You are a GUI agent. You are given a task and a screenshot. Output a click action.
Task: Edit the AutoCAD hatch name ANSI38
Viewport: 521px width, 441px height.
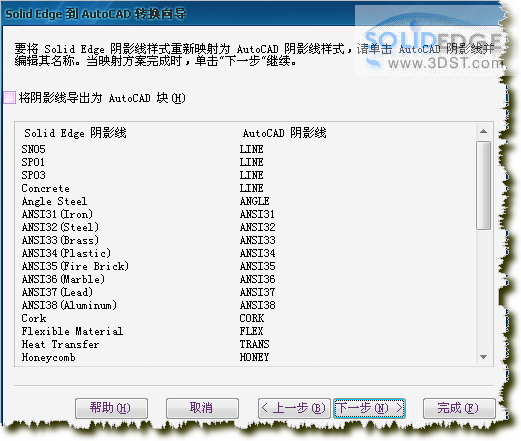pos(257,305)
